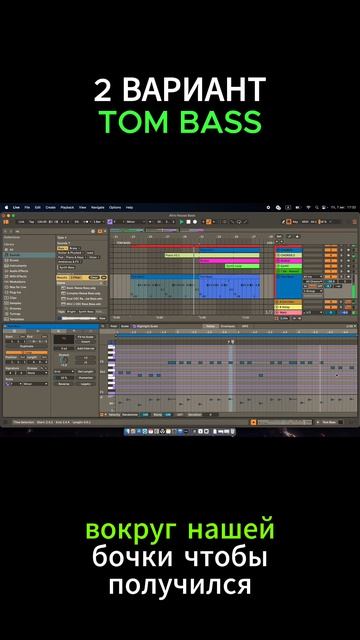Toggle the Synth Bass filter tag

coord(67,267)
